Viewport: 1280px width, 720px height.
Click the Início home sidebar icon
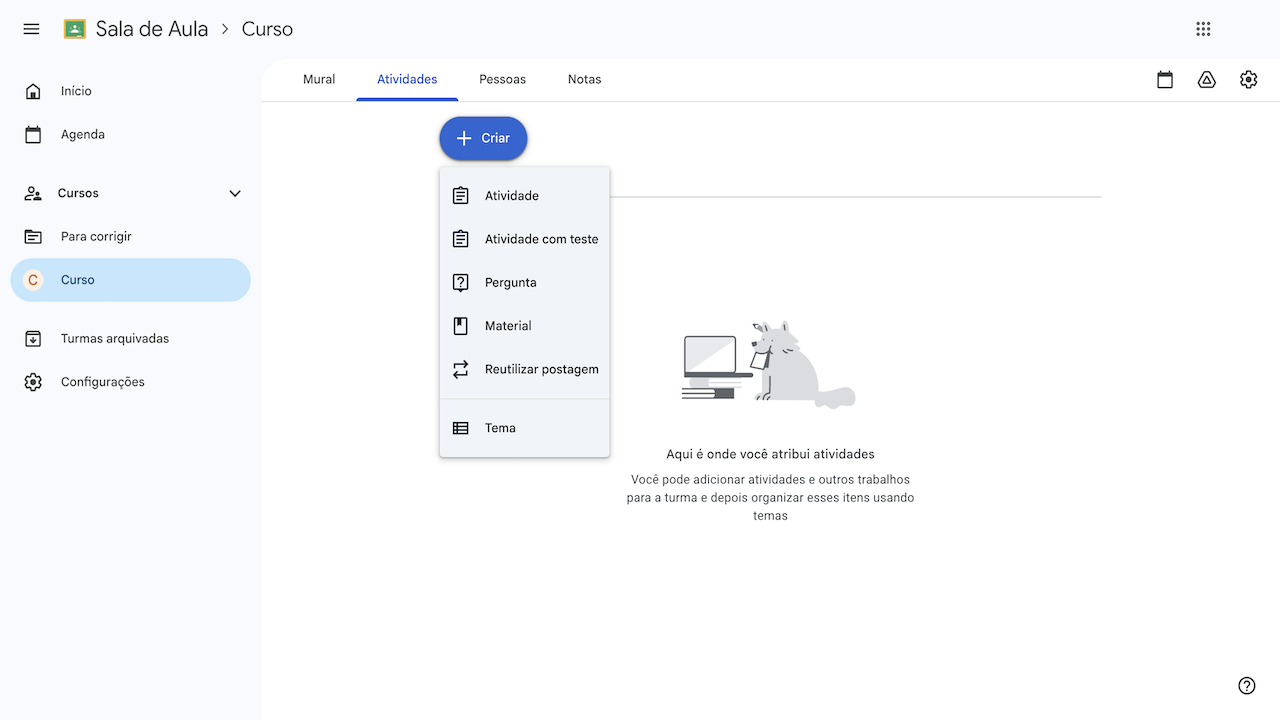33,90
